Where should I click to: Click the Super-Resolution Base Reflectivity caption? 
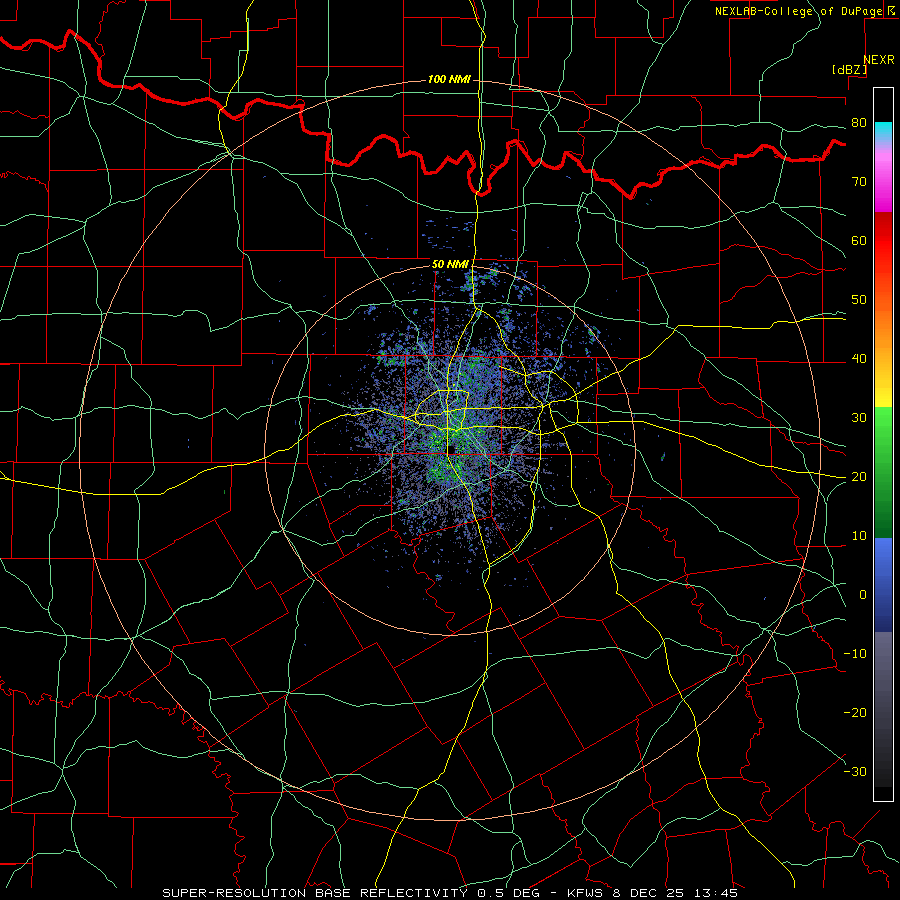click(449, 893)
